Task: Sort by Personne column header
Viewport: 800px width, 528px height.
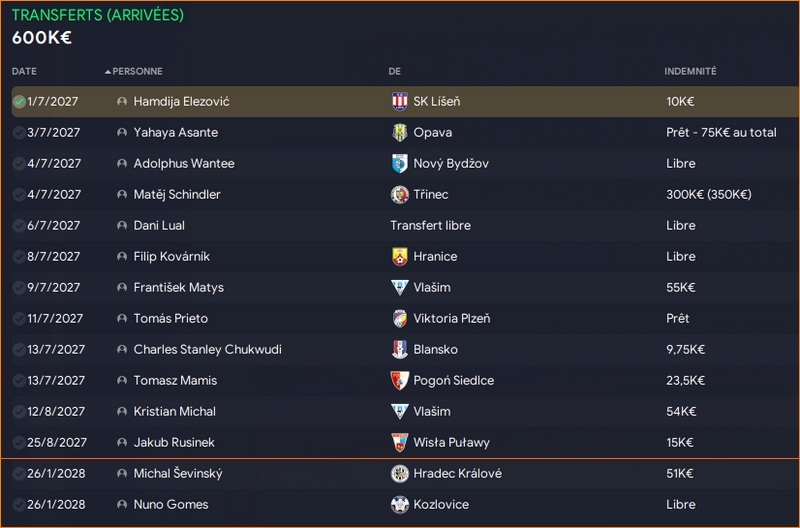Action: point(137,71)
